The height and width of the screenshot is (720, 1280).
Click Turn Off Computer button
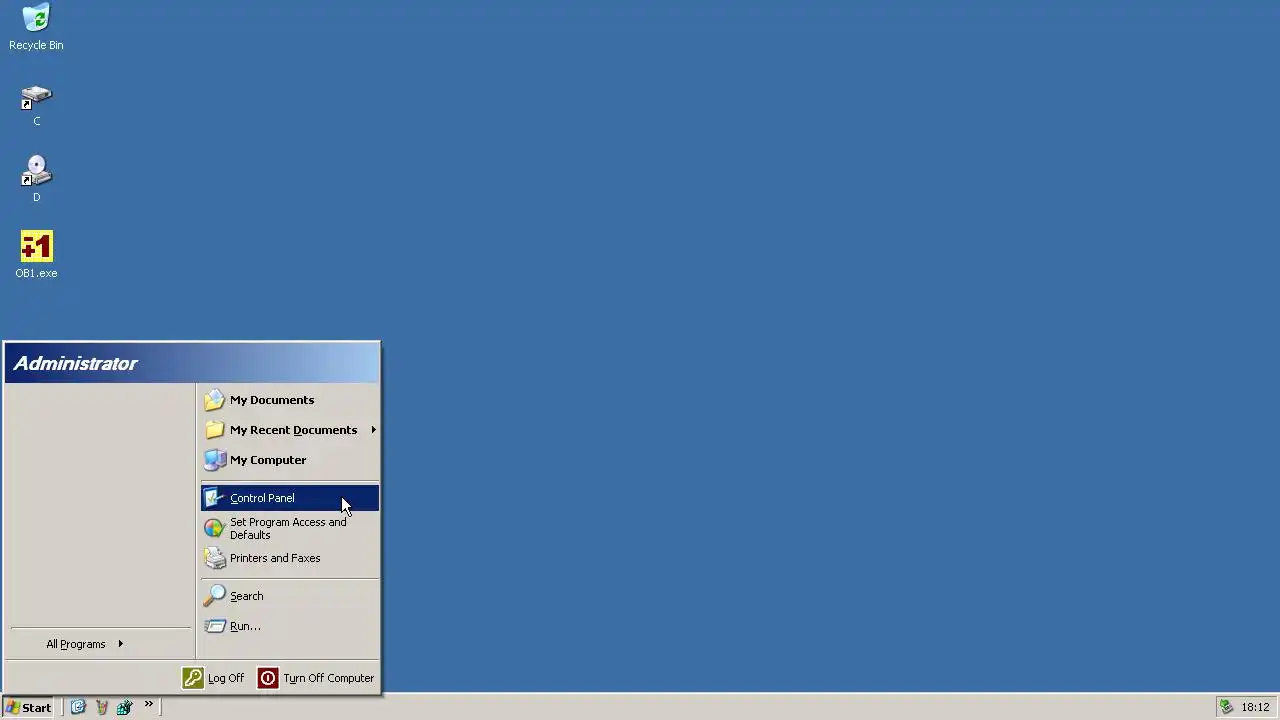pyautogui.click(x=316, y=678)
